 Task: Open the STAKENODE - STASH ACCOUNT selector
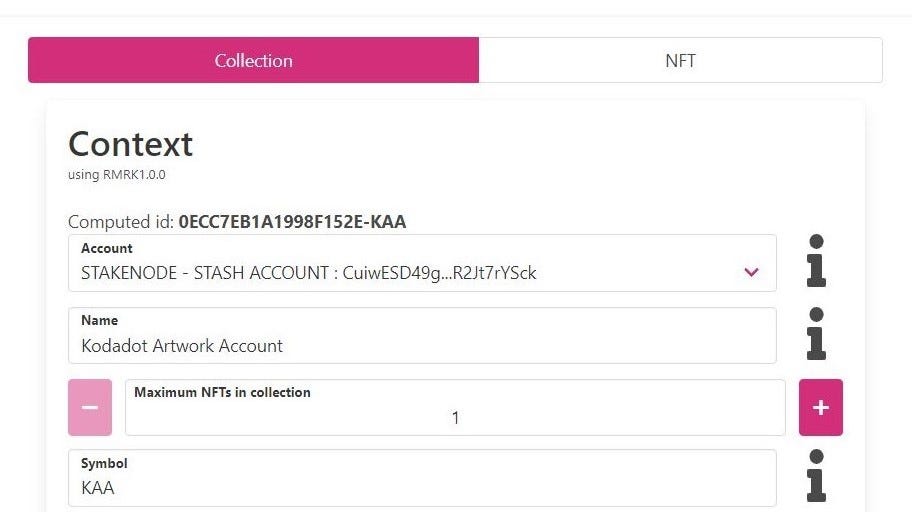tap(422, 263)
